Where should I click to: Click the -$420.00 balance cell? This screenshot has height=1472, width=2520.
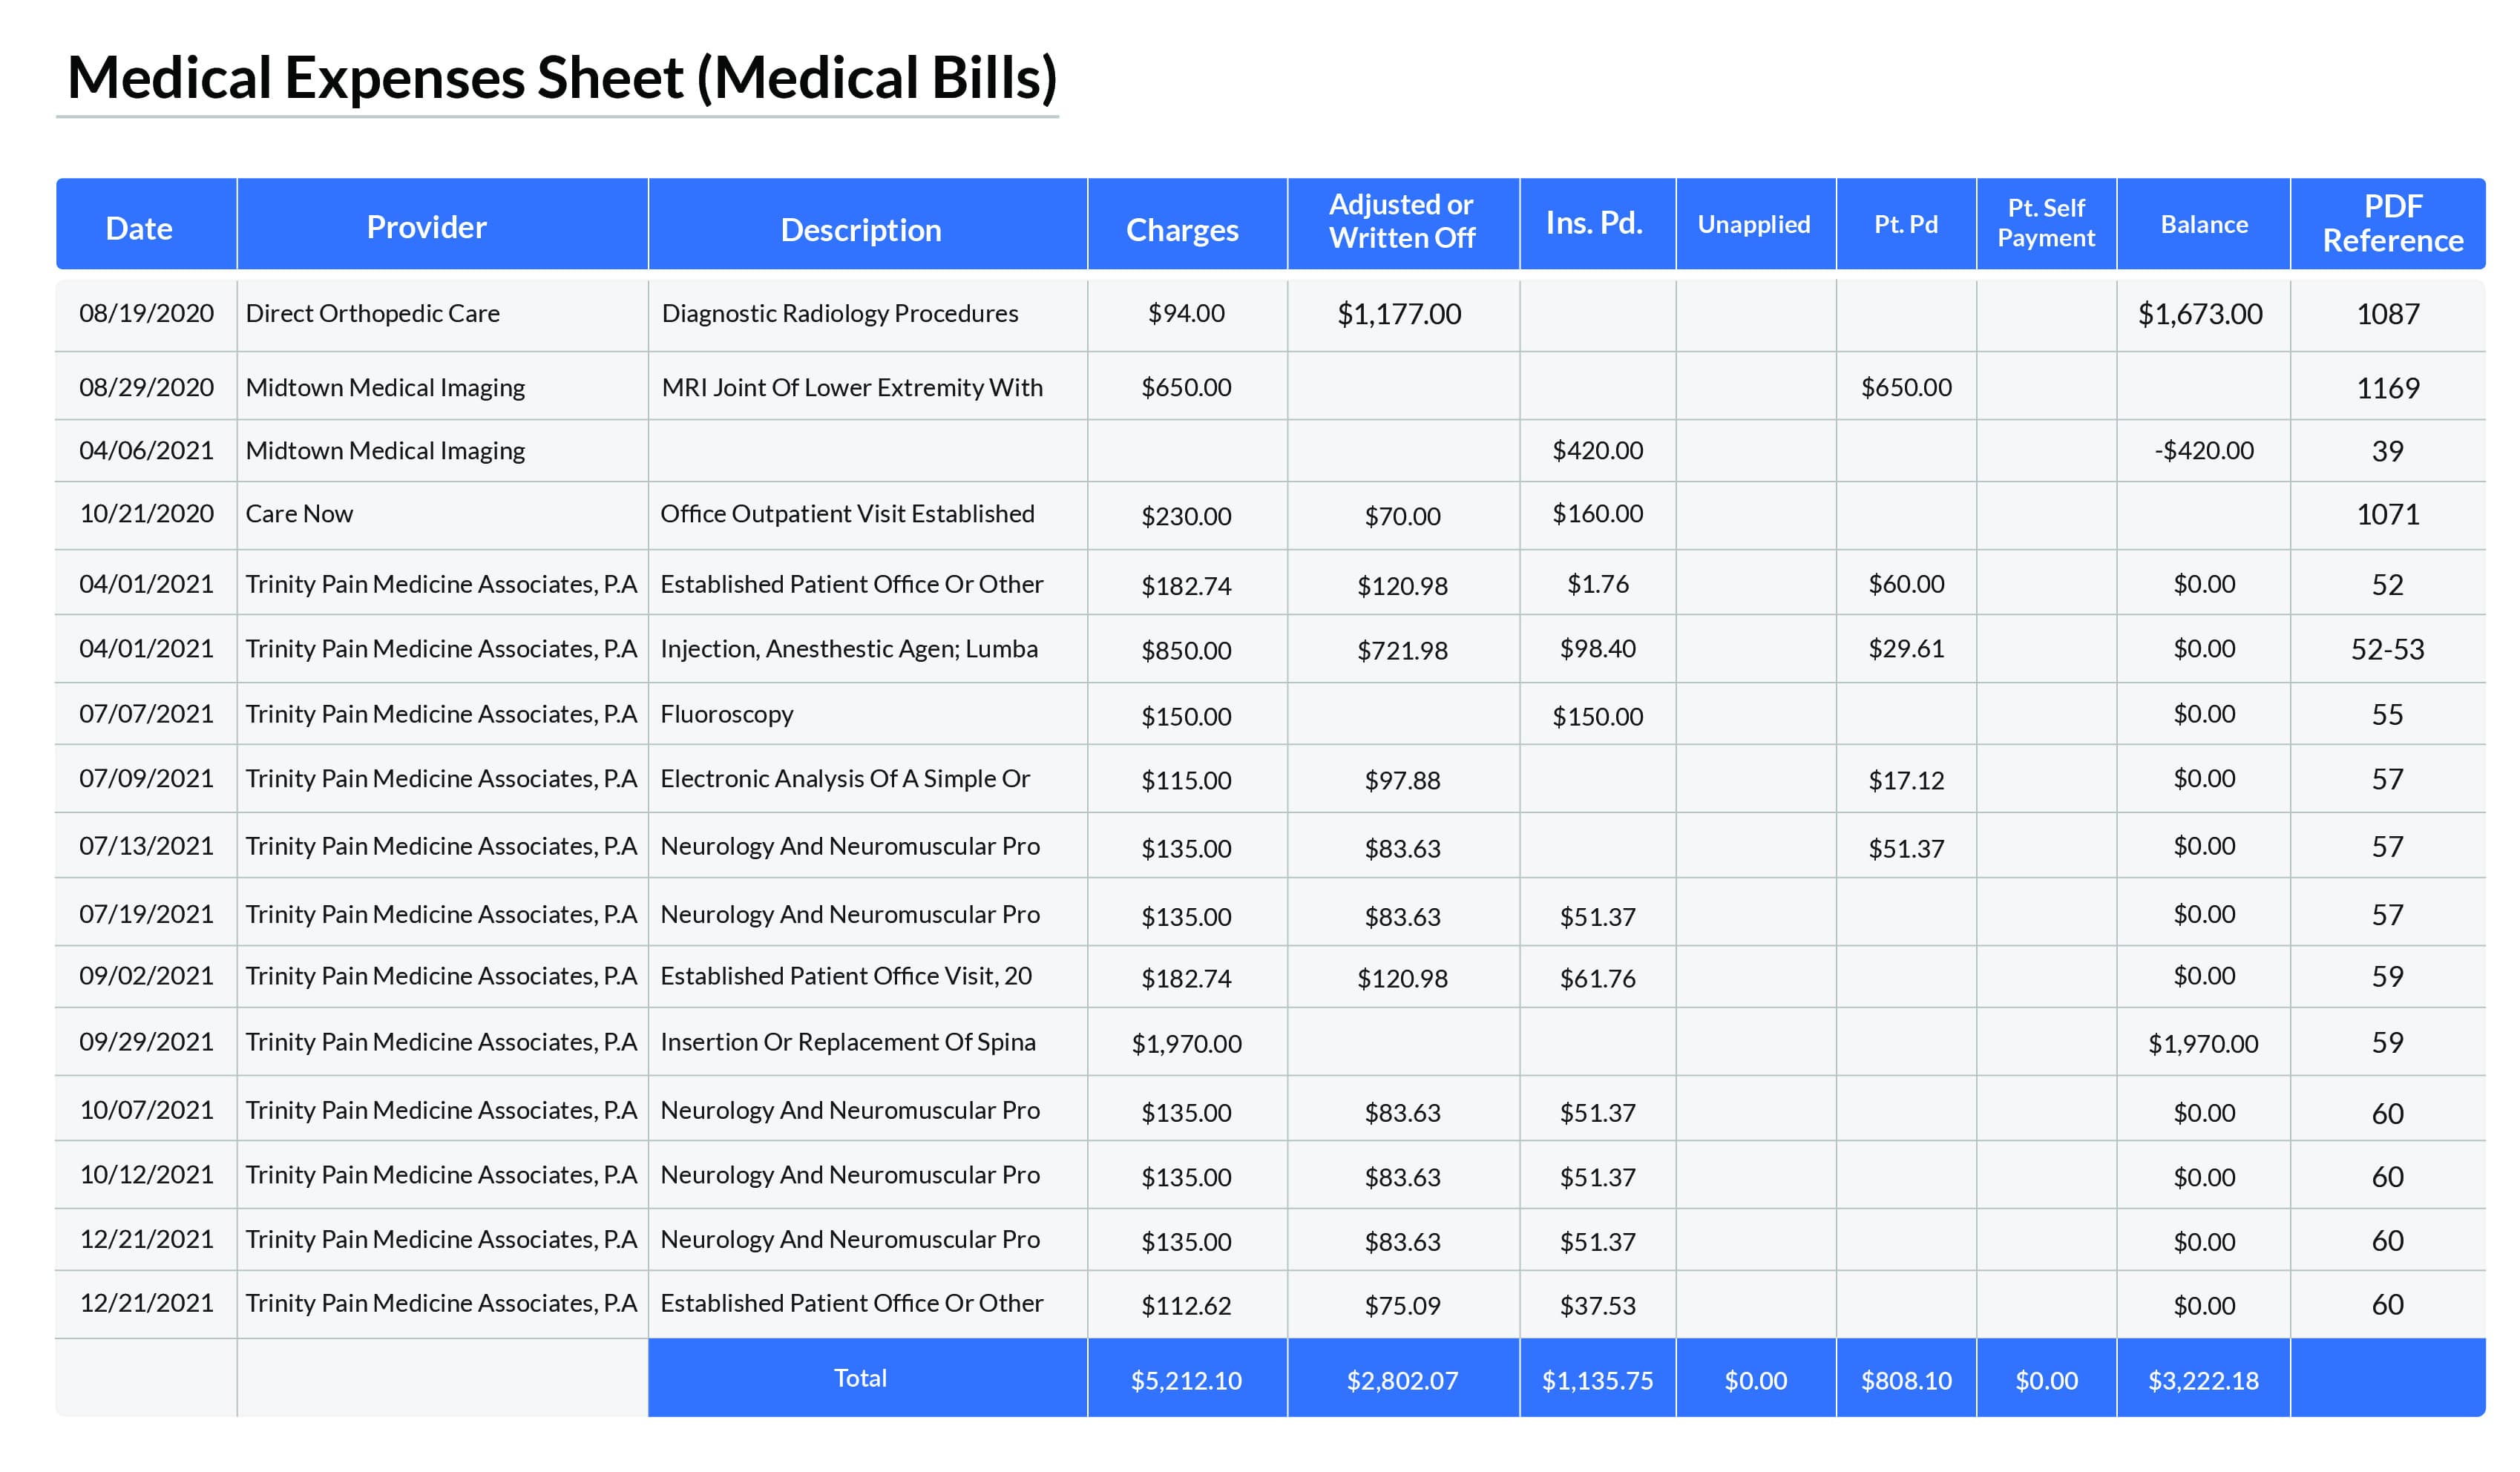2203,450
